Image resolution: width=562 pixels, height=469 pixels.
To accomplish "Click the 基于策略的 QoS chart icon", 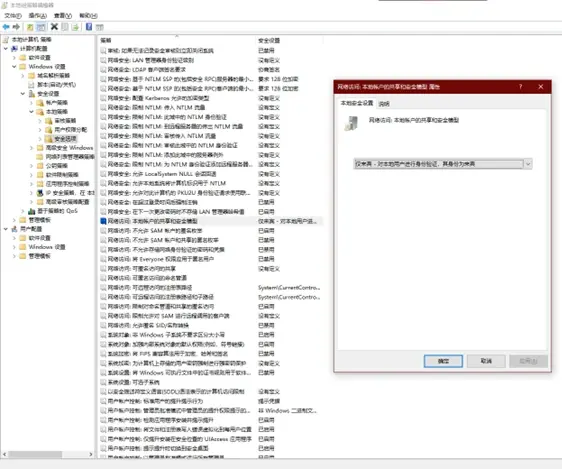I will pos(32,211).
